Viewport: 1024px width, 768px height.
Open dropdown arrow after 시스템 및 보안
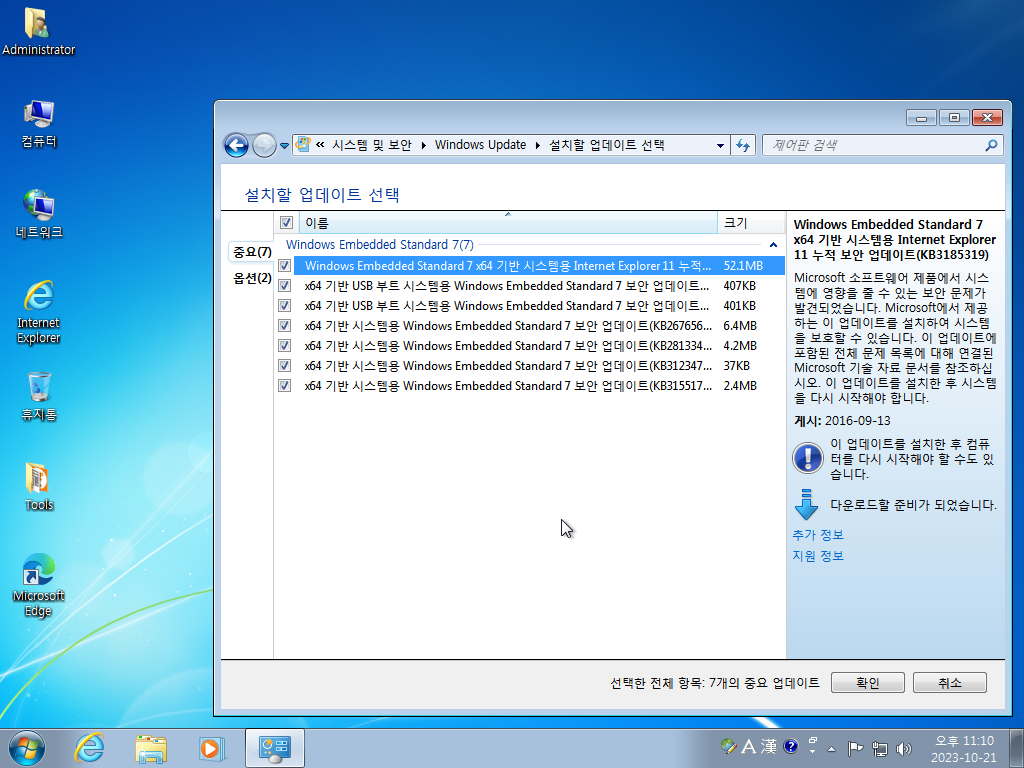click(423, 145)
